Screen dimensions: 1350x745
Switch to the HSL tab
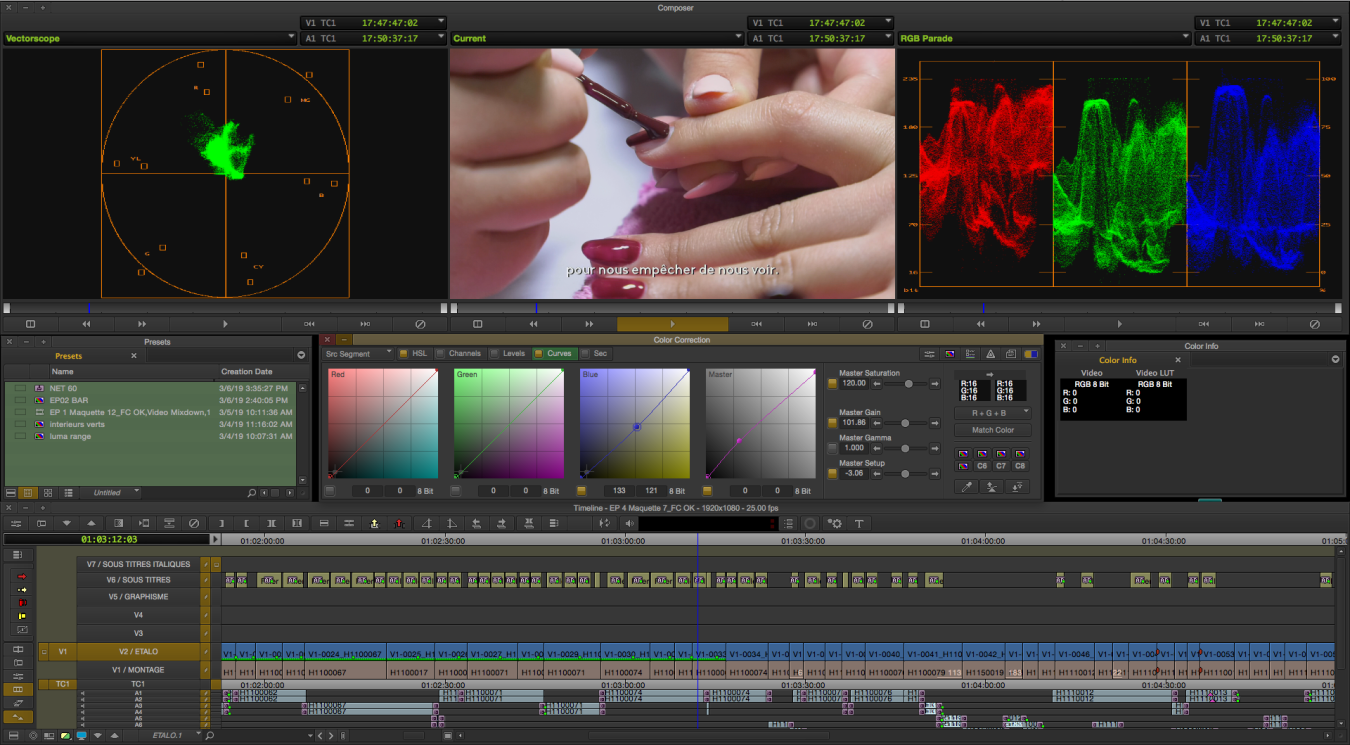tap(418, 354)
